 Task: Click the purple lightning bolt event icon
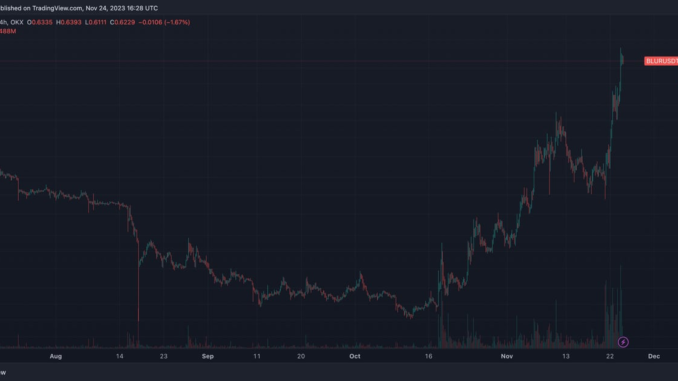click(x=623, y=342)
